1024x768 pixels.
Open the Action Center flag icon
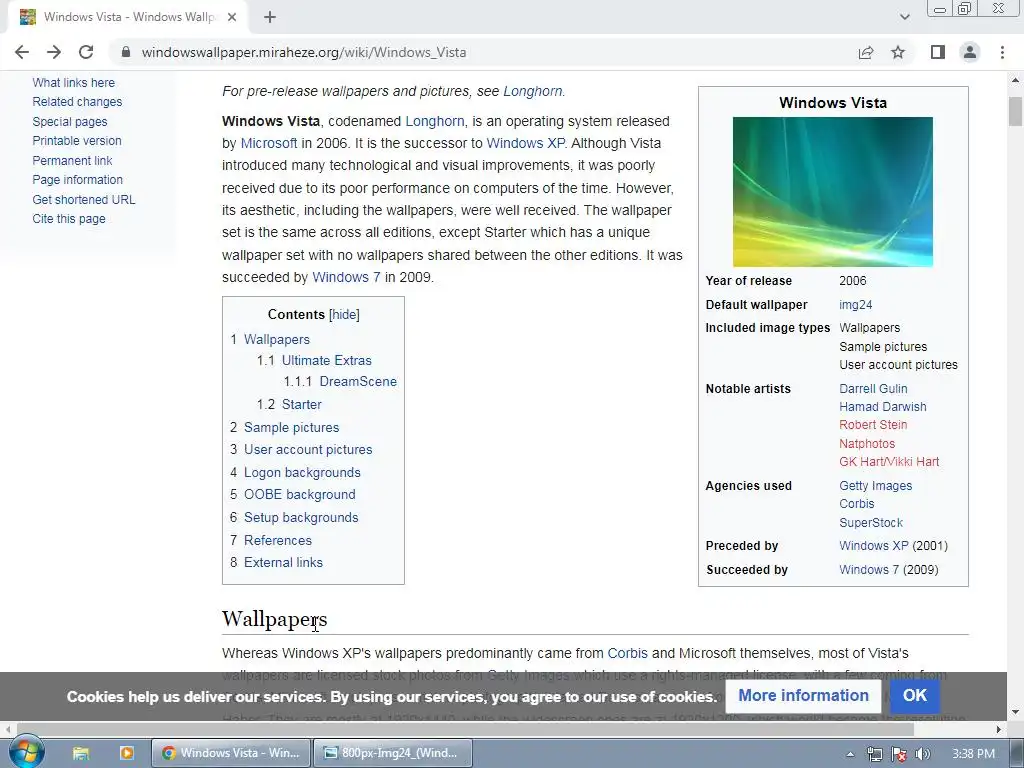[899, 754]
